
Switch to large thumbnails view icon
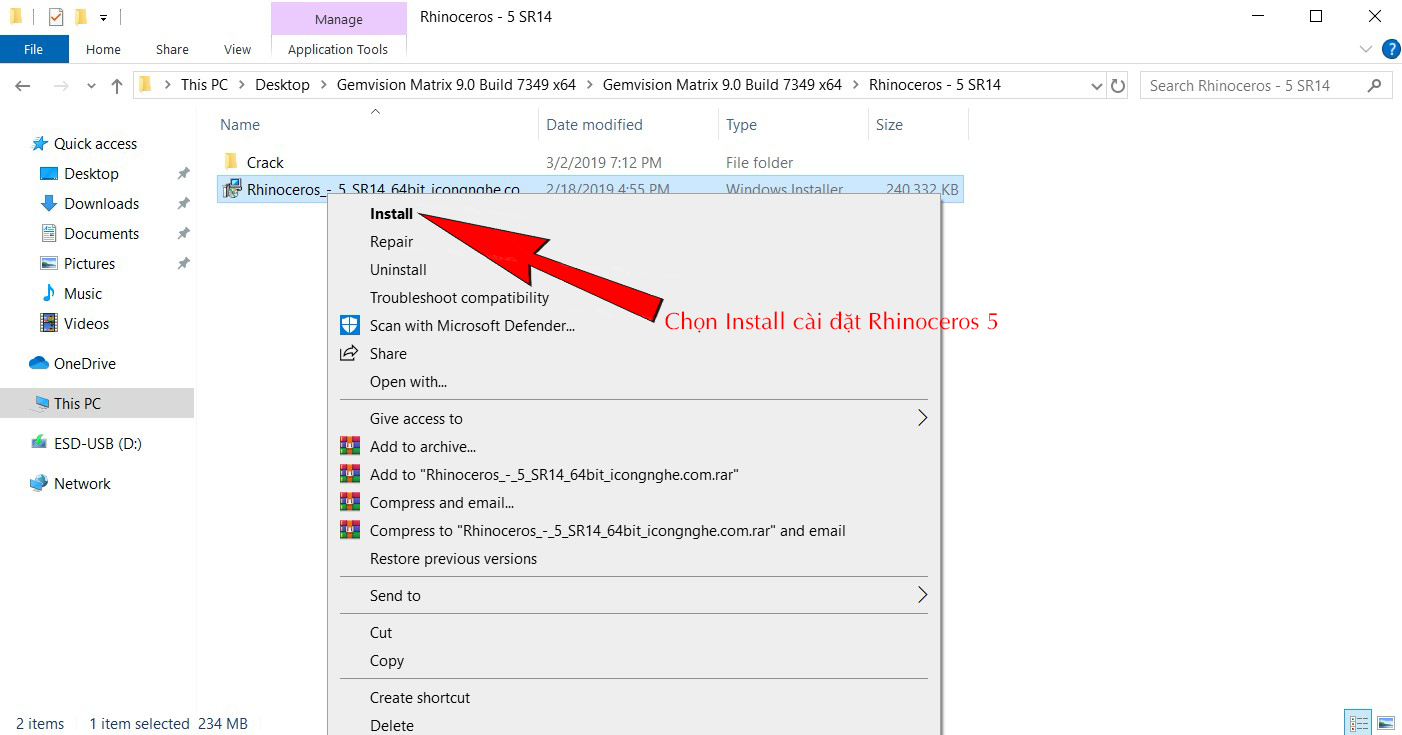[x=1385, y=723]
